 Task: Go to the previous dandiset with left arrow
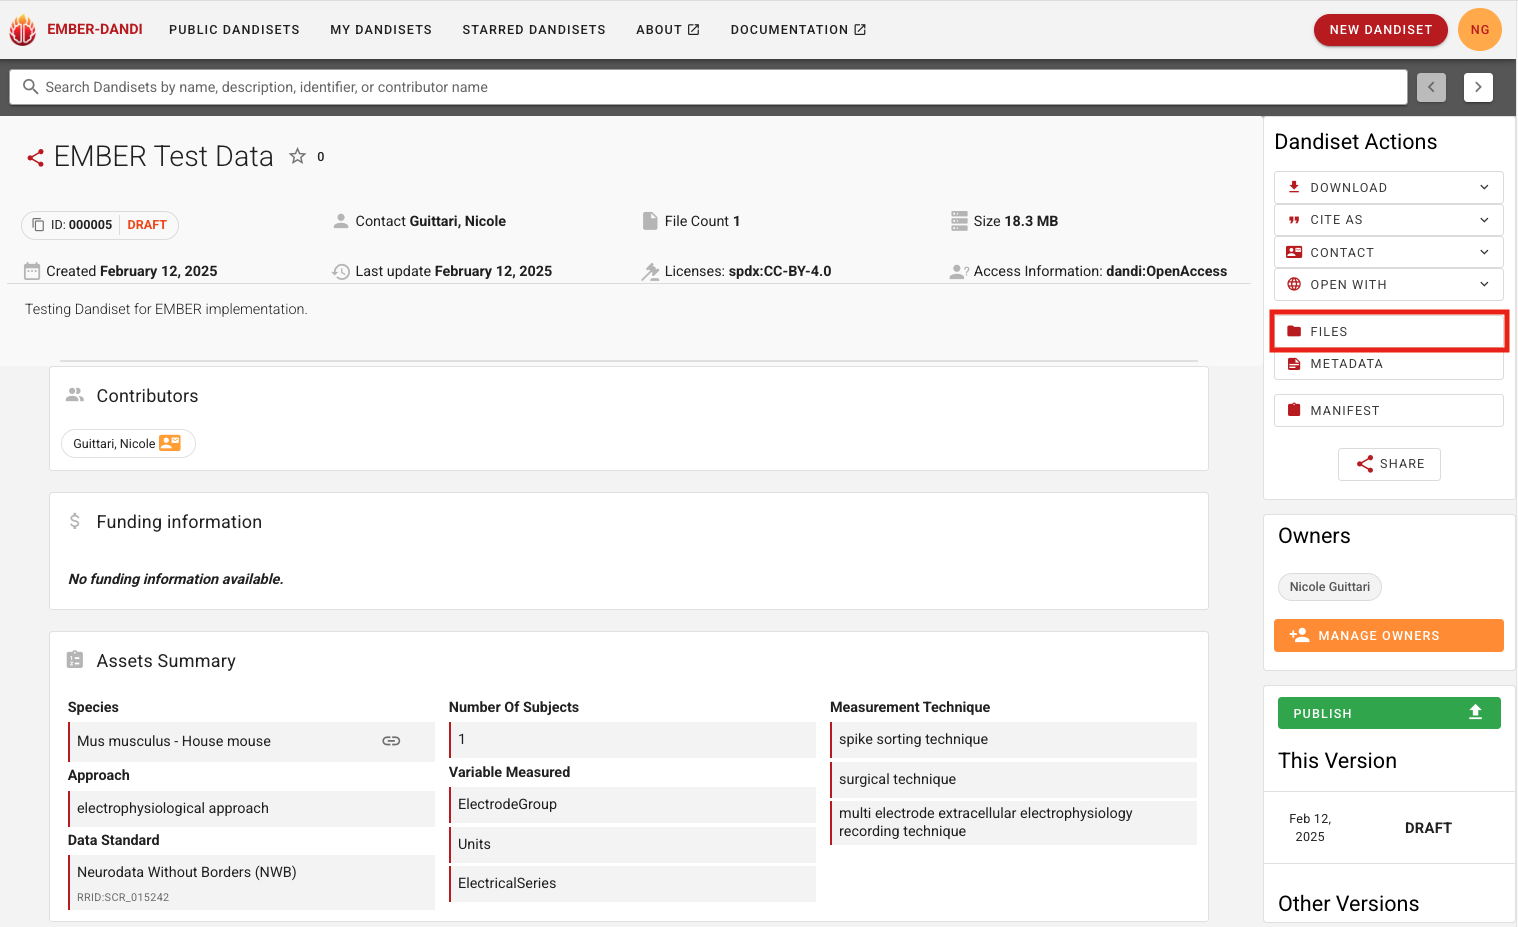(x=1431, y=87)
